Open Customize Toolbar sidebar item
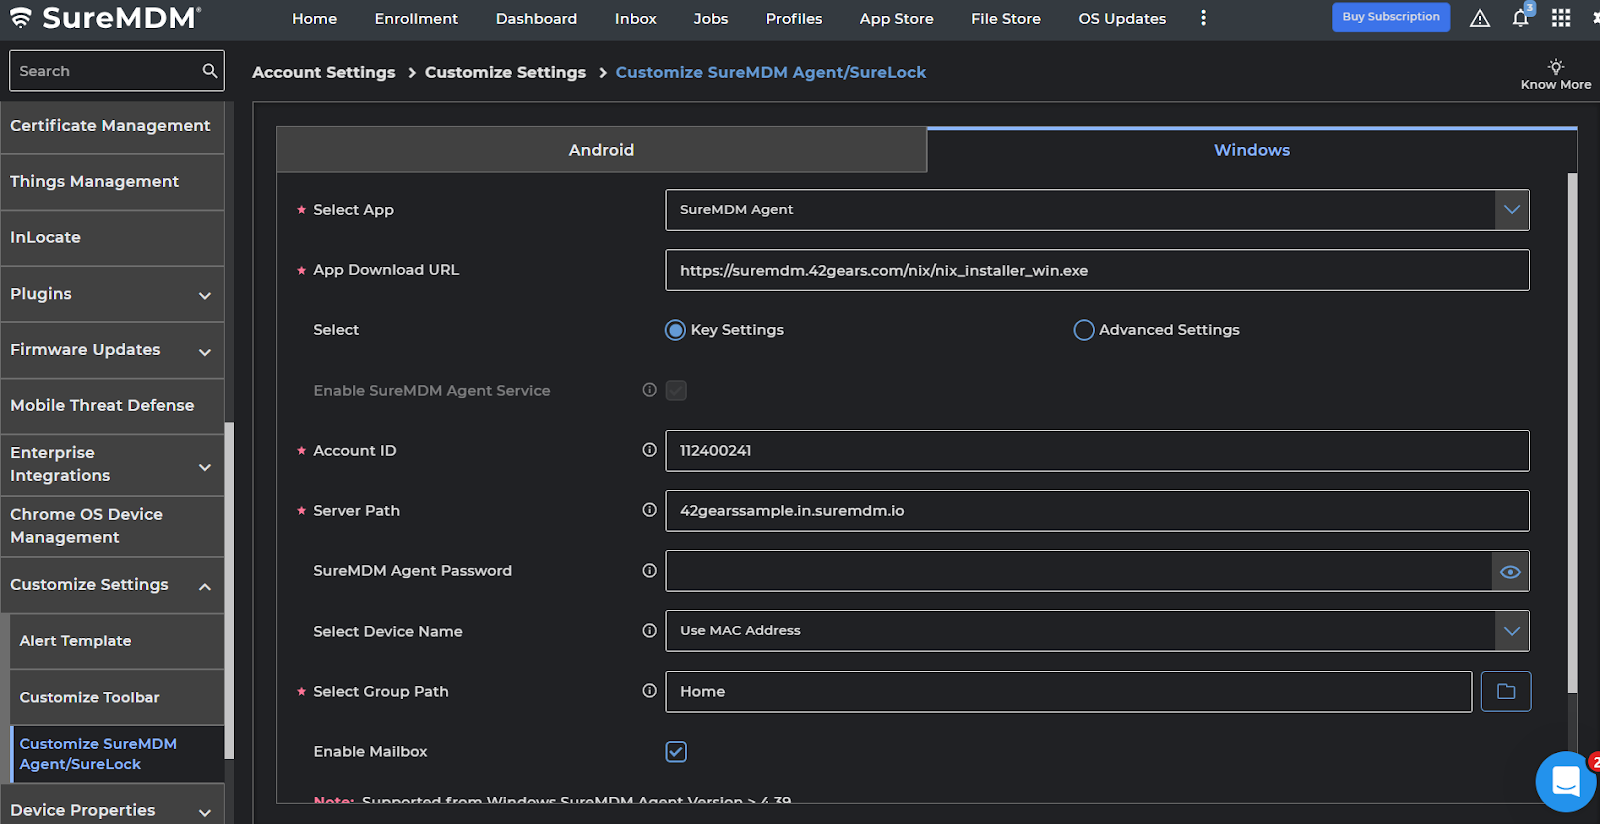 (116, 697)
